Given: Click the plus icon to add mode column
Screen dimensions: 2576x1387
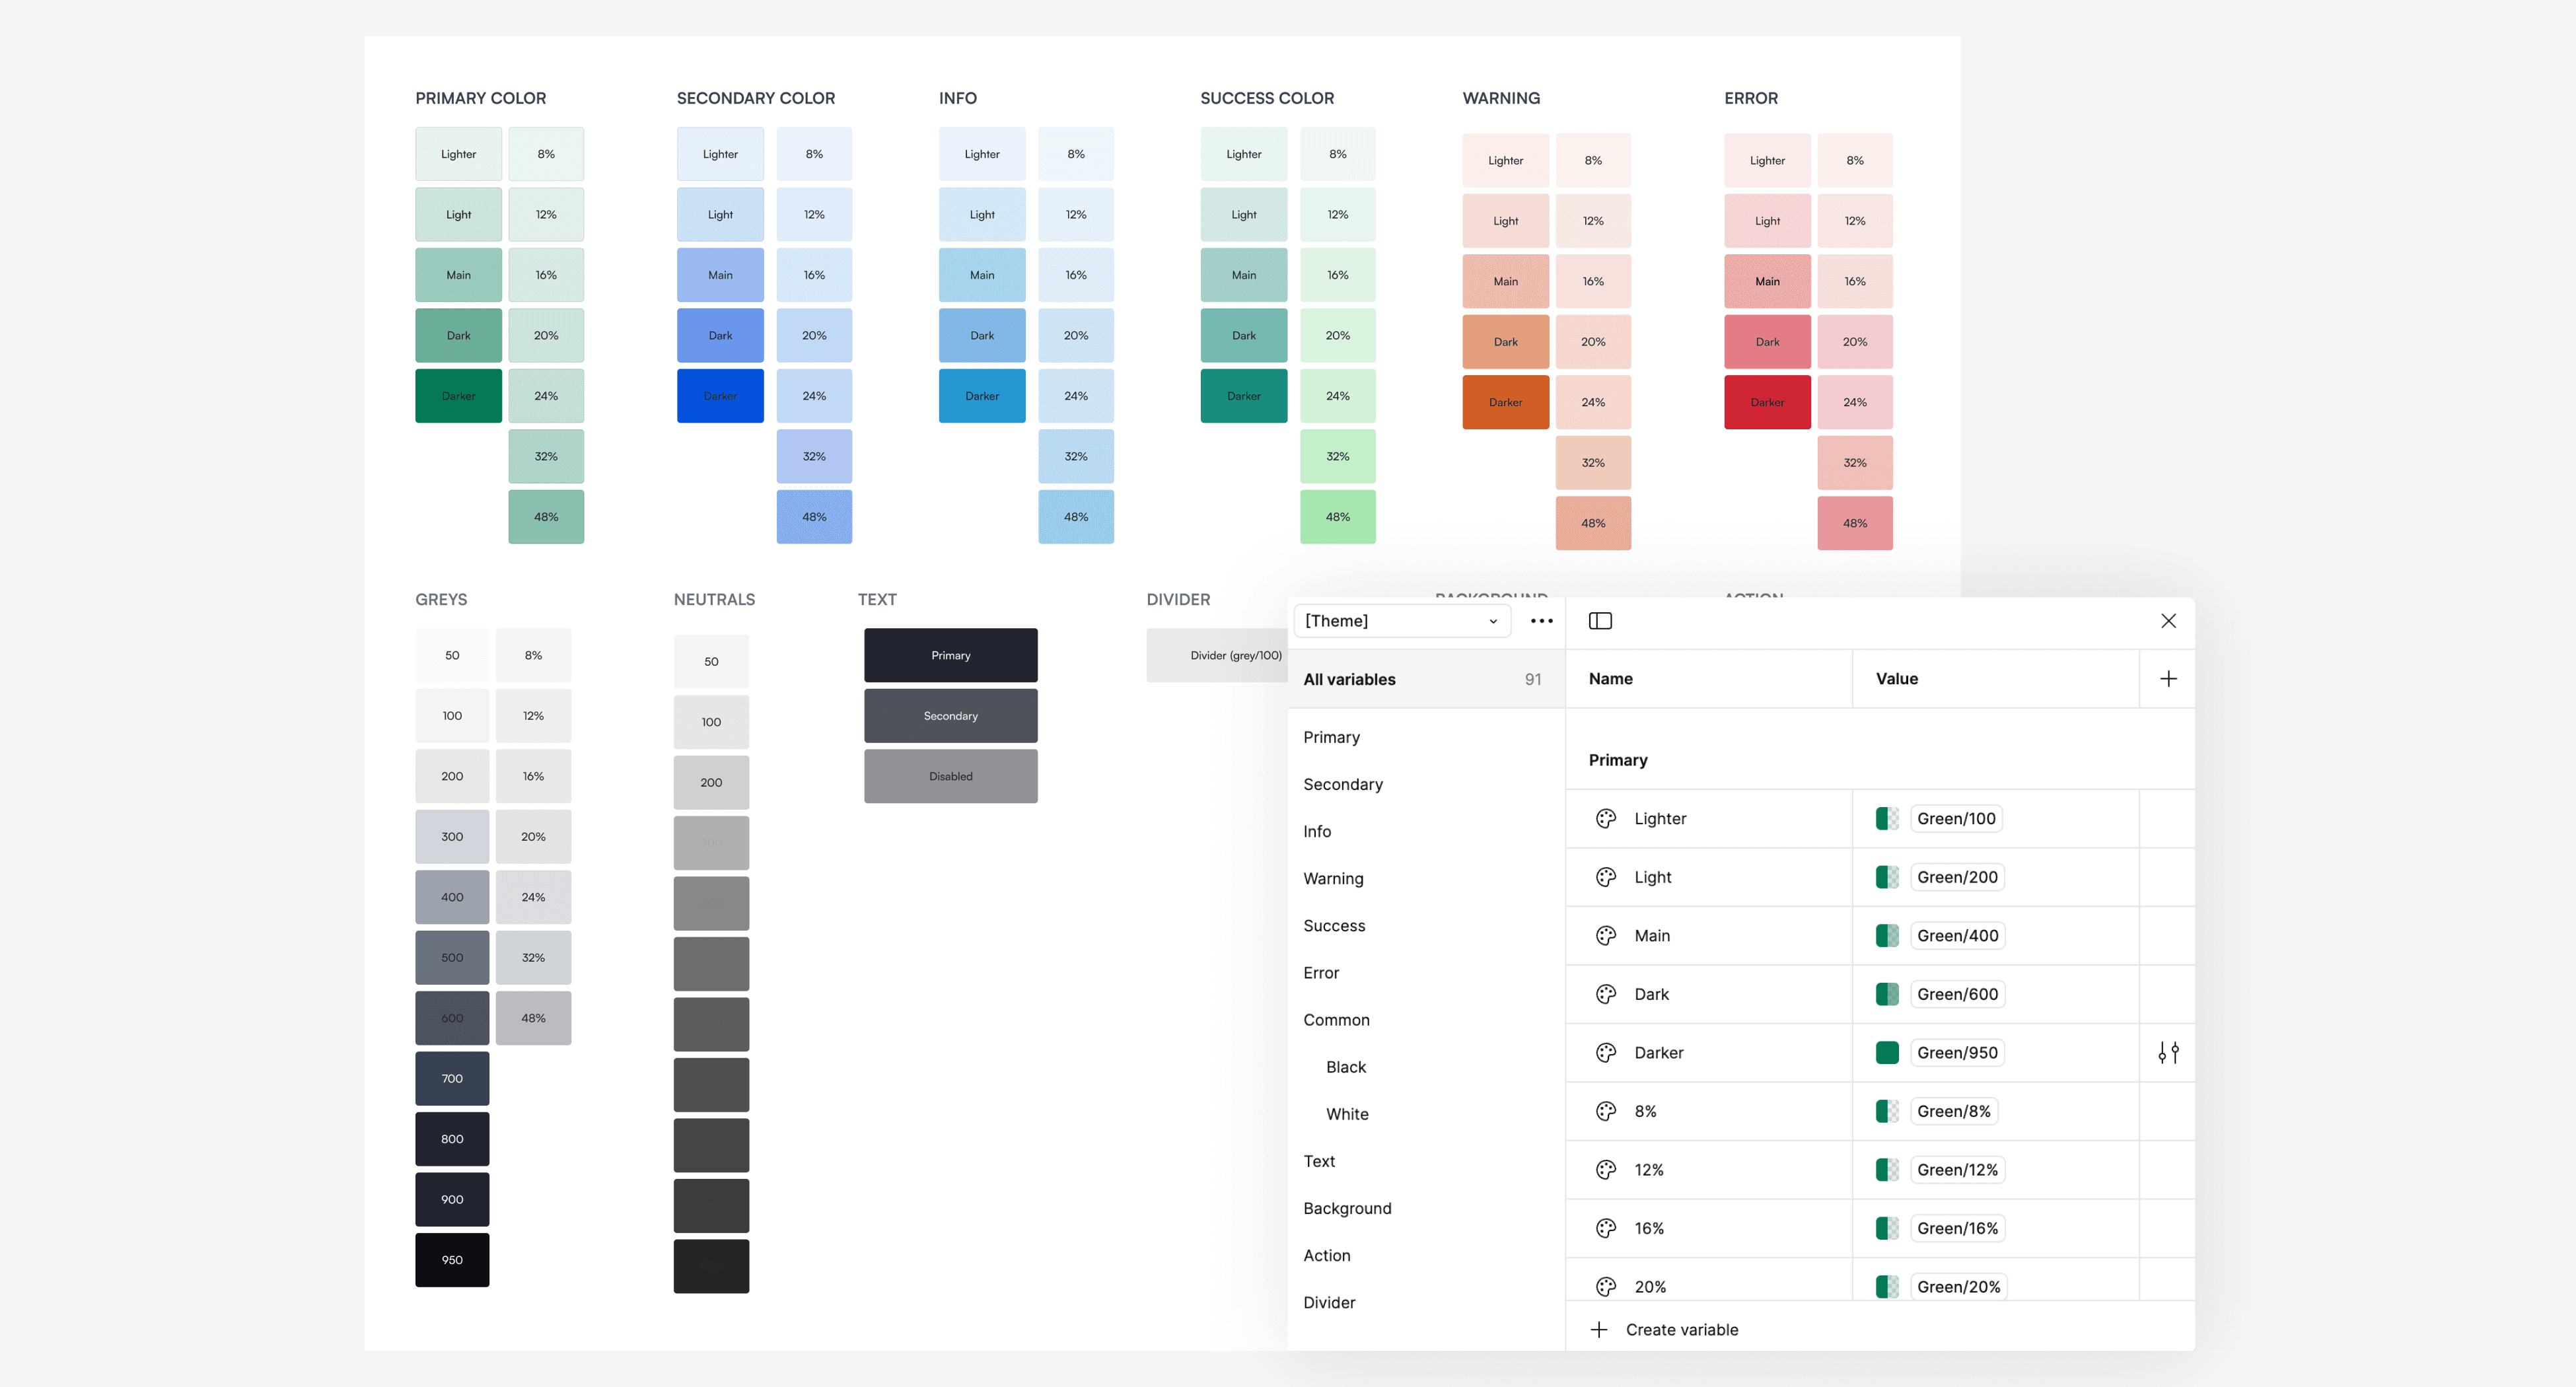Looking at the screenshot, I should tap(2168, 679).
